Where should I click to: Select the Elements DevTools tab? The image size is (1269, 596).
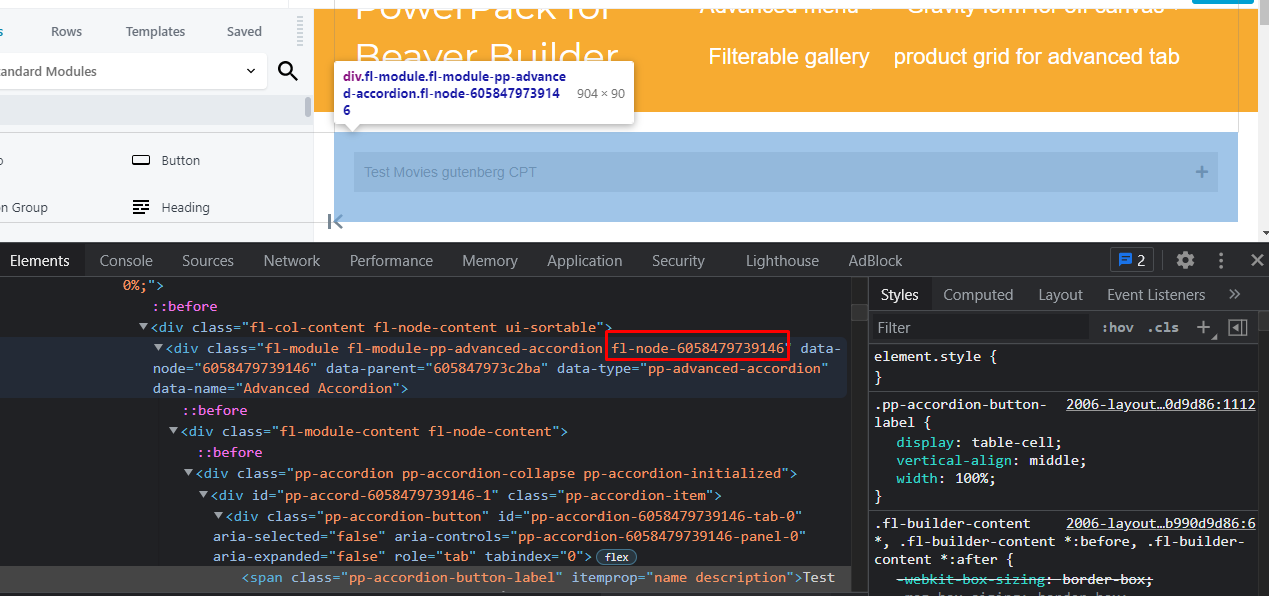[40, 260]
